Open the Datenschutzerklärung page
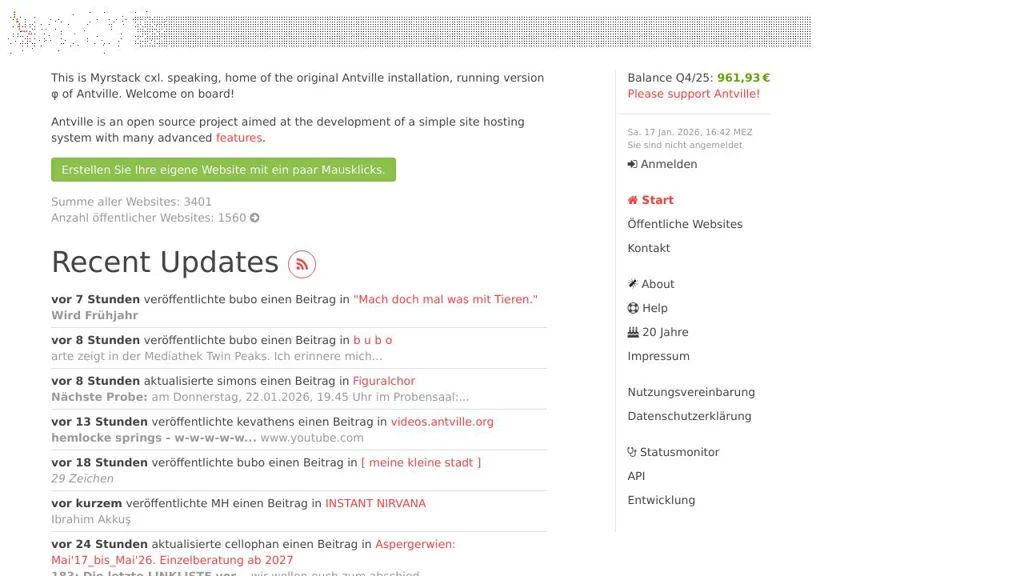The image size is (1024, 576). coord(689,416)
